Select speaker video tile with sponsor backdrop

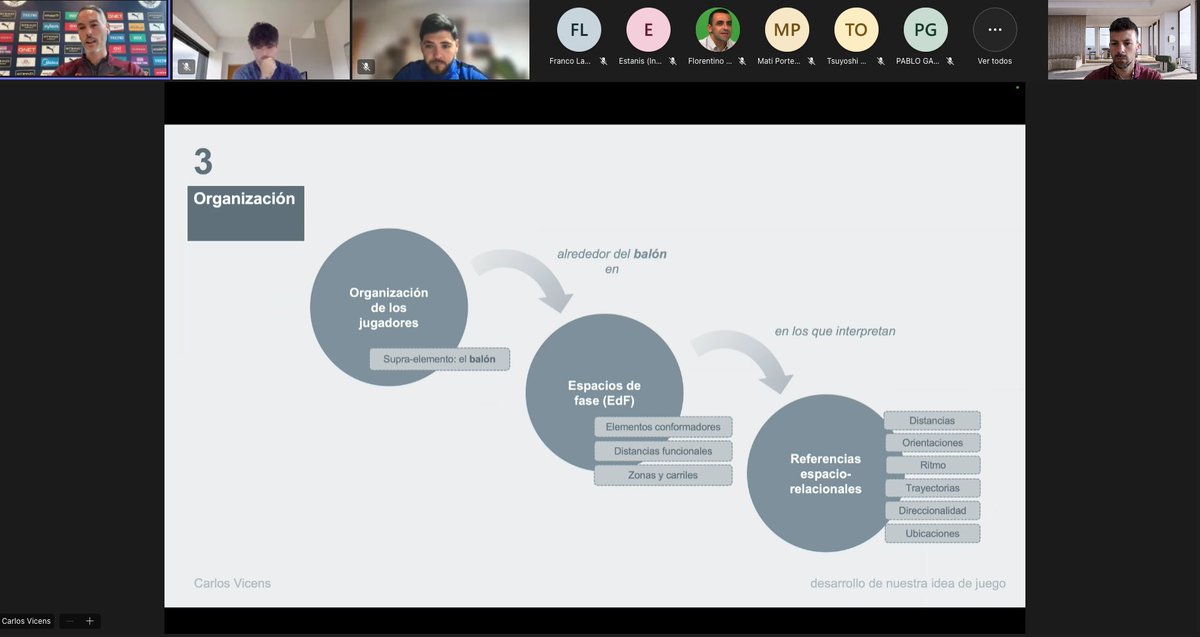click(x=84, y=39)
